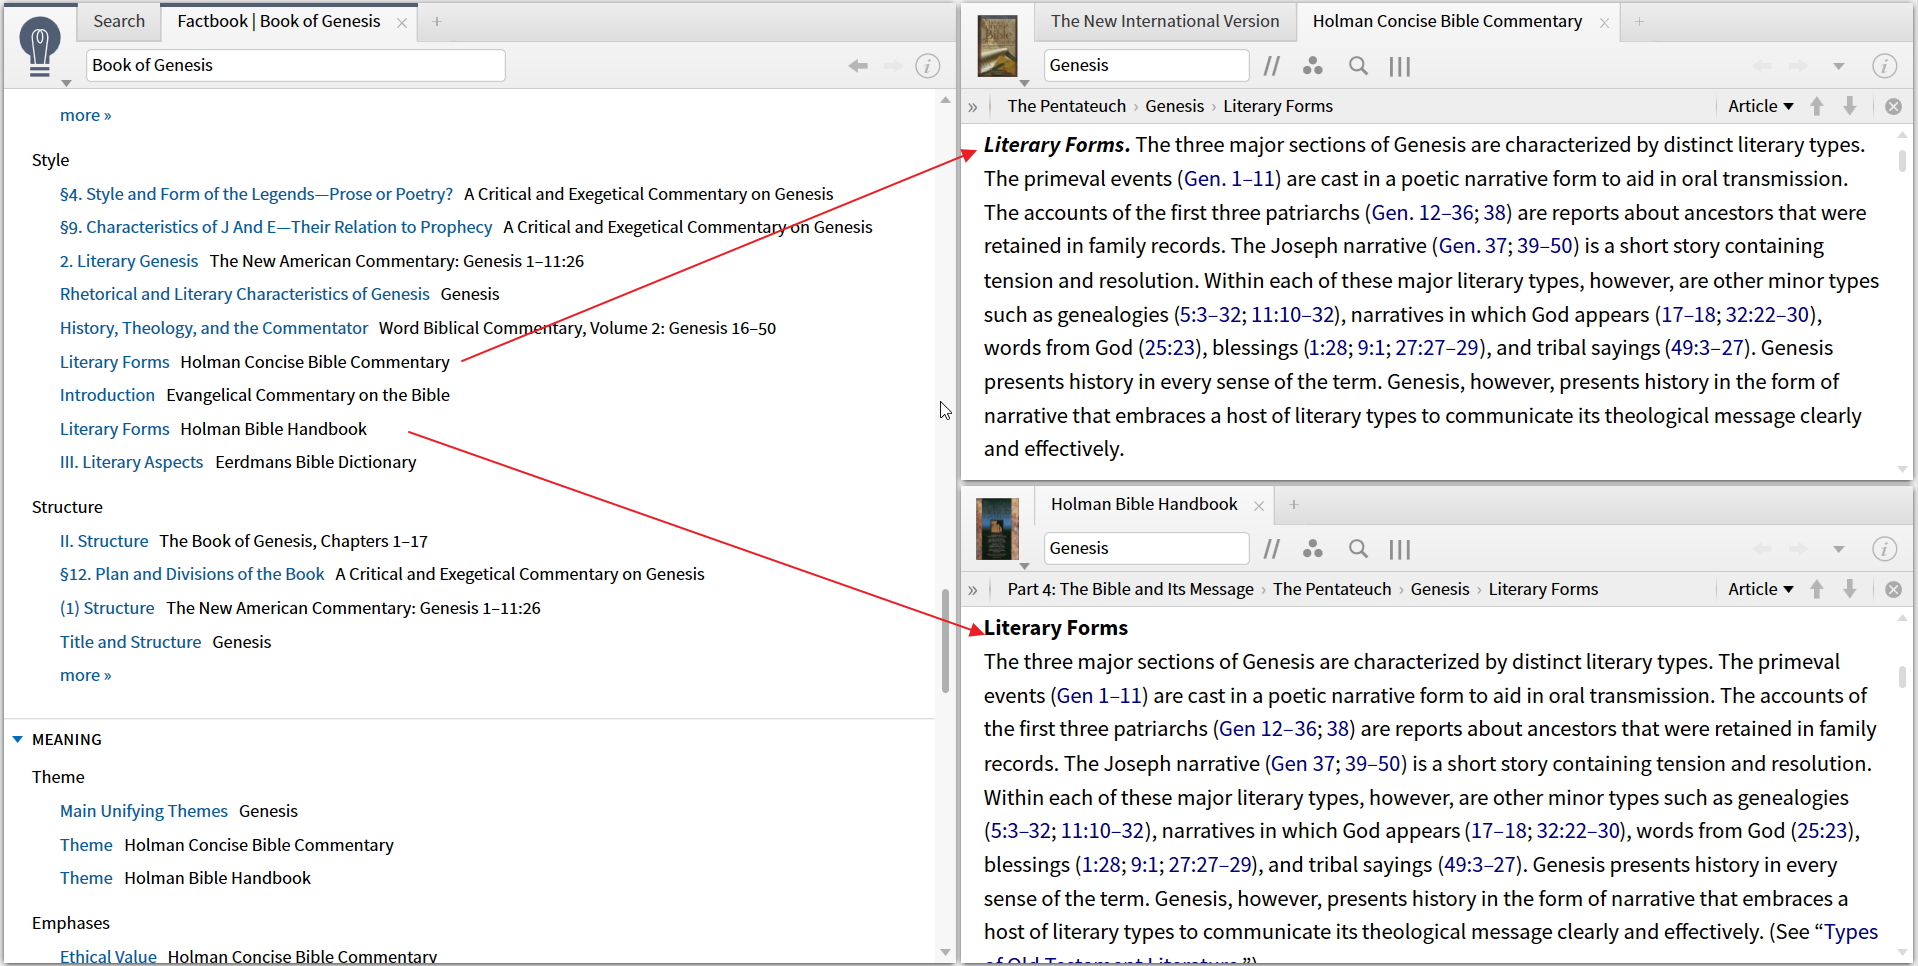Open Literary Forms from Holman Concise Commentary
The height and width of the screenshot is (966, 1918).
[115, 362]
